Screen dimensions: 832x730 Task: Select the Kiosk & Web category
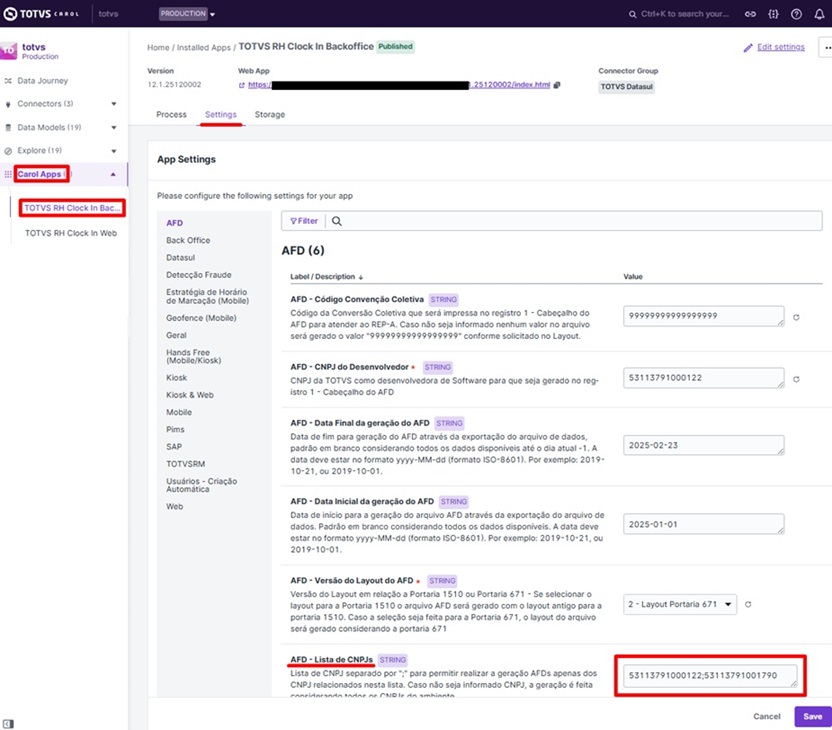tap(190, 395)
